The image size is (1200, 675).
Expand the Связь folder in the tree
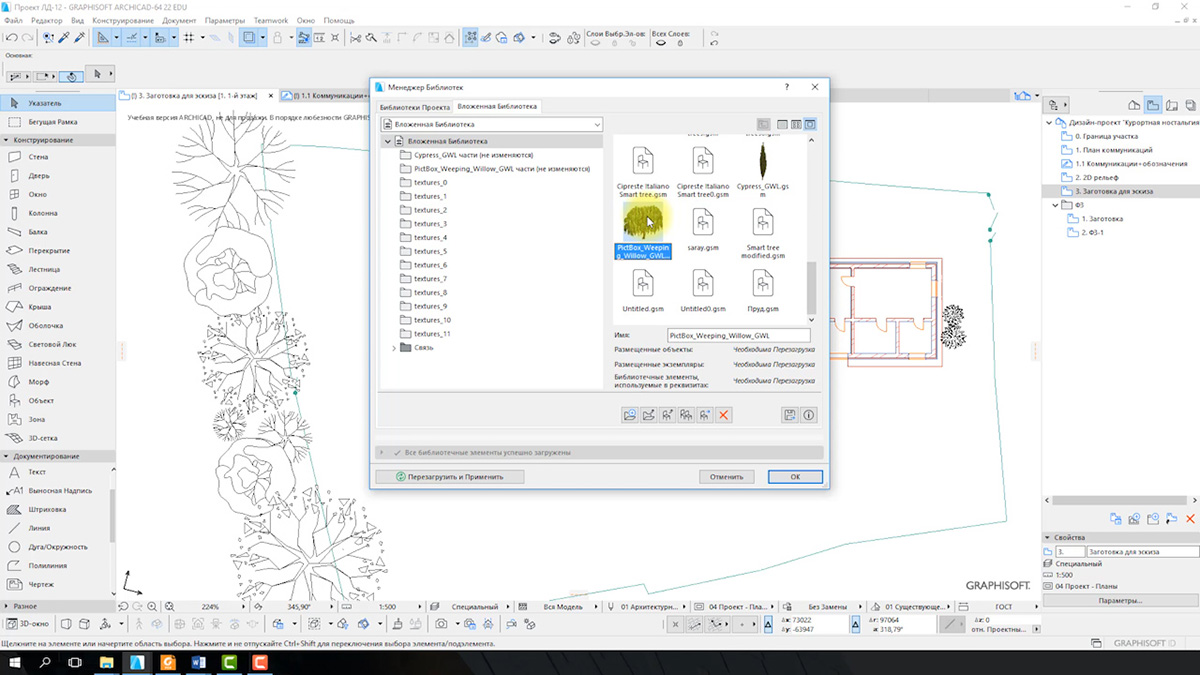click(393, 348)
